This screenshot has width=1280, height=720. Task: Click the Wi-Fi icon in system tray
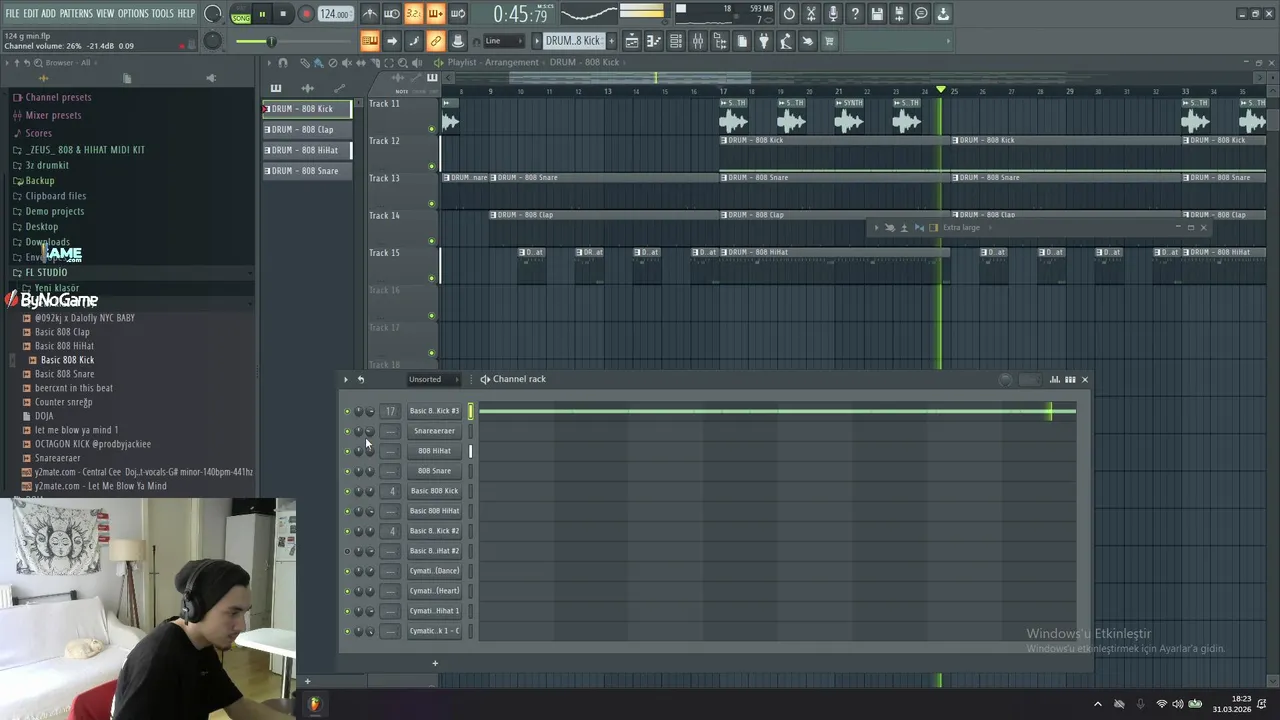coord(1162,704)
